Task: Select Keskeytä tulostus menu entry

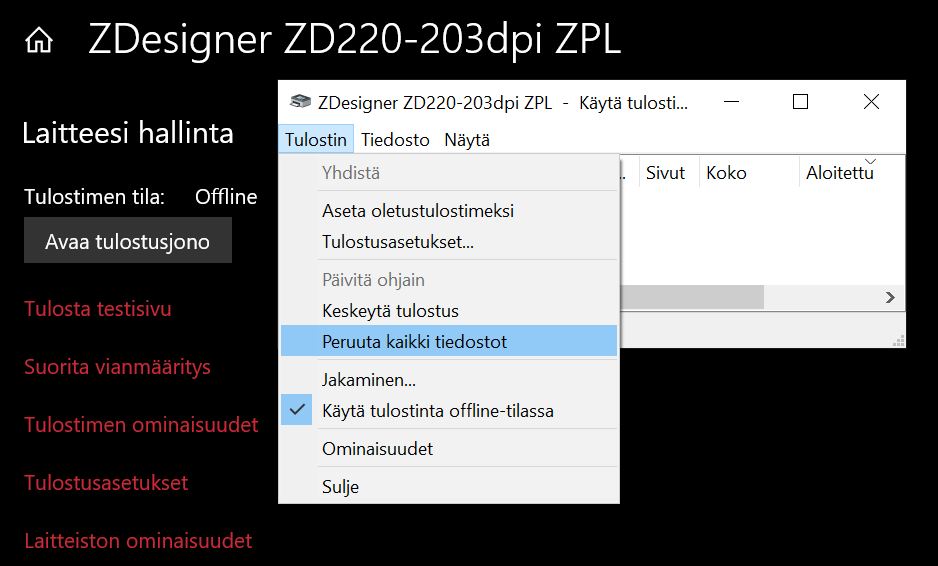Action: pyautogui.click(x=390, y=311)
